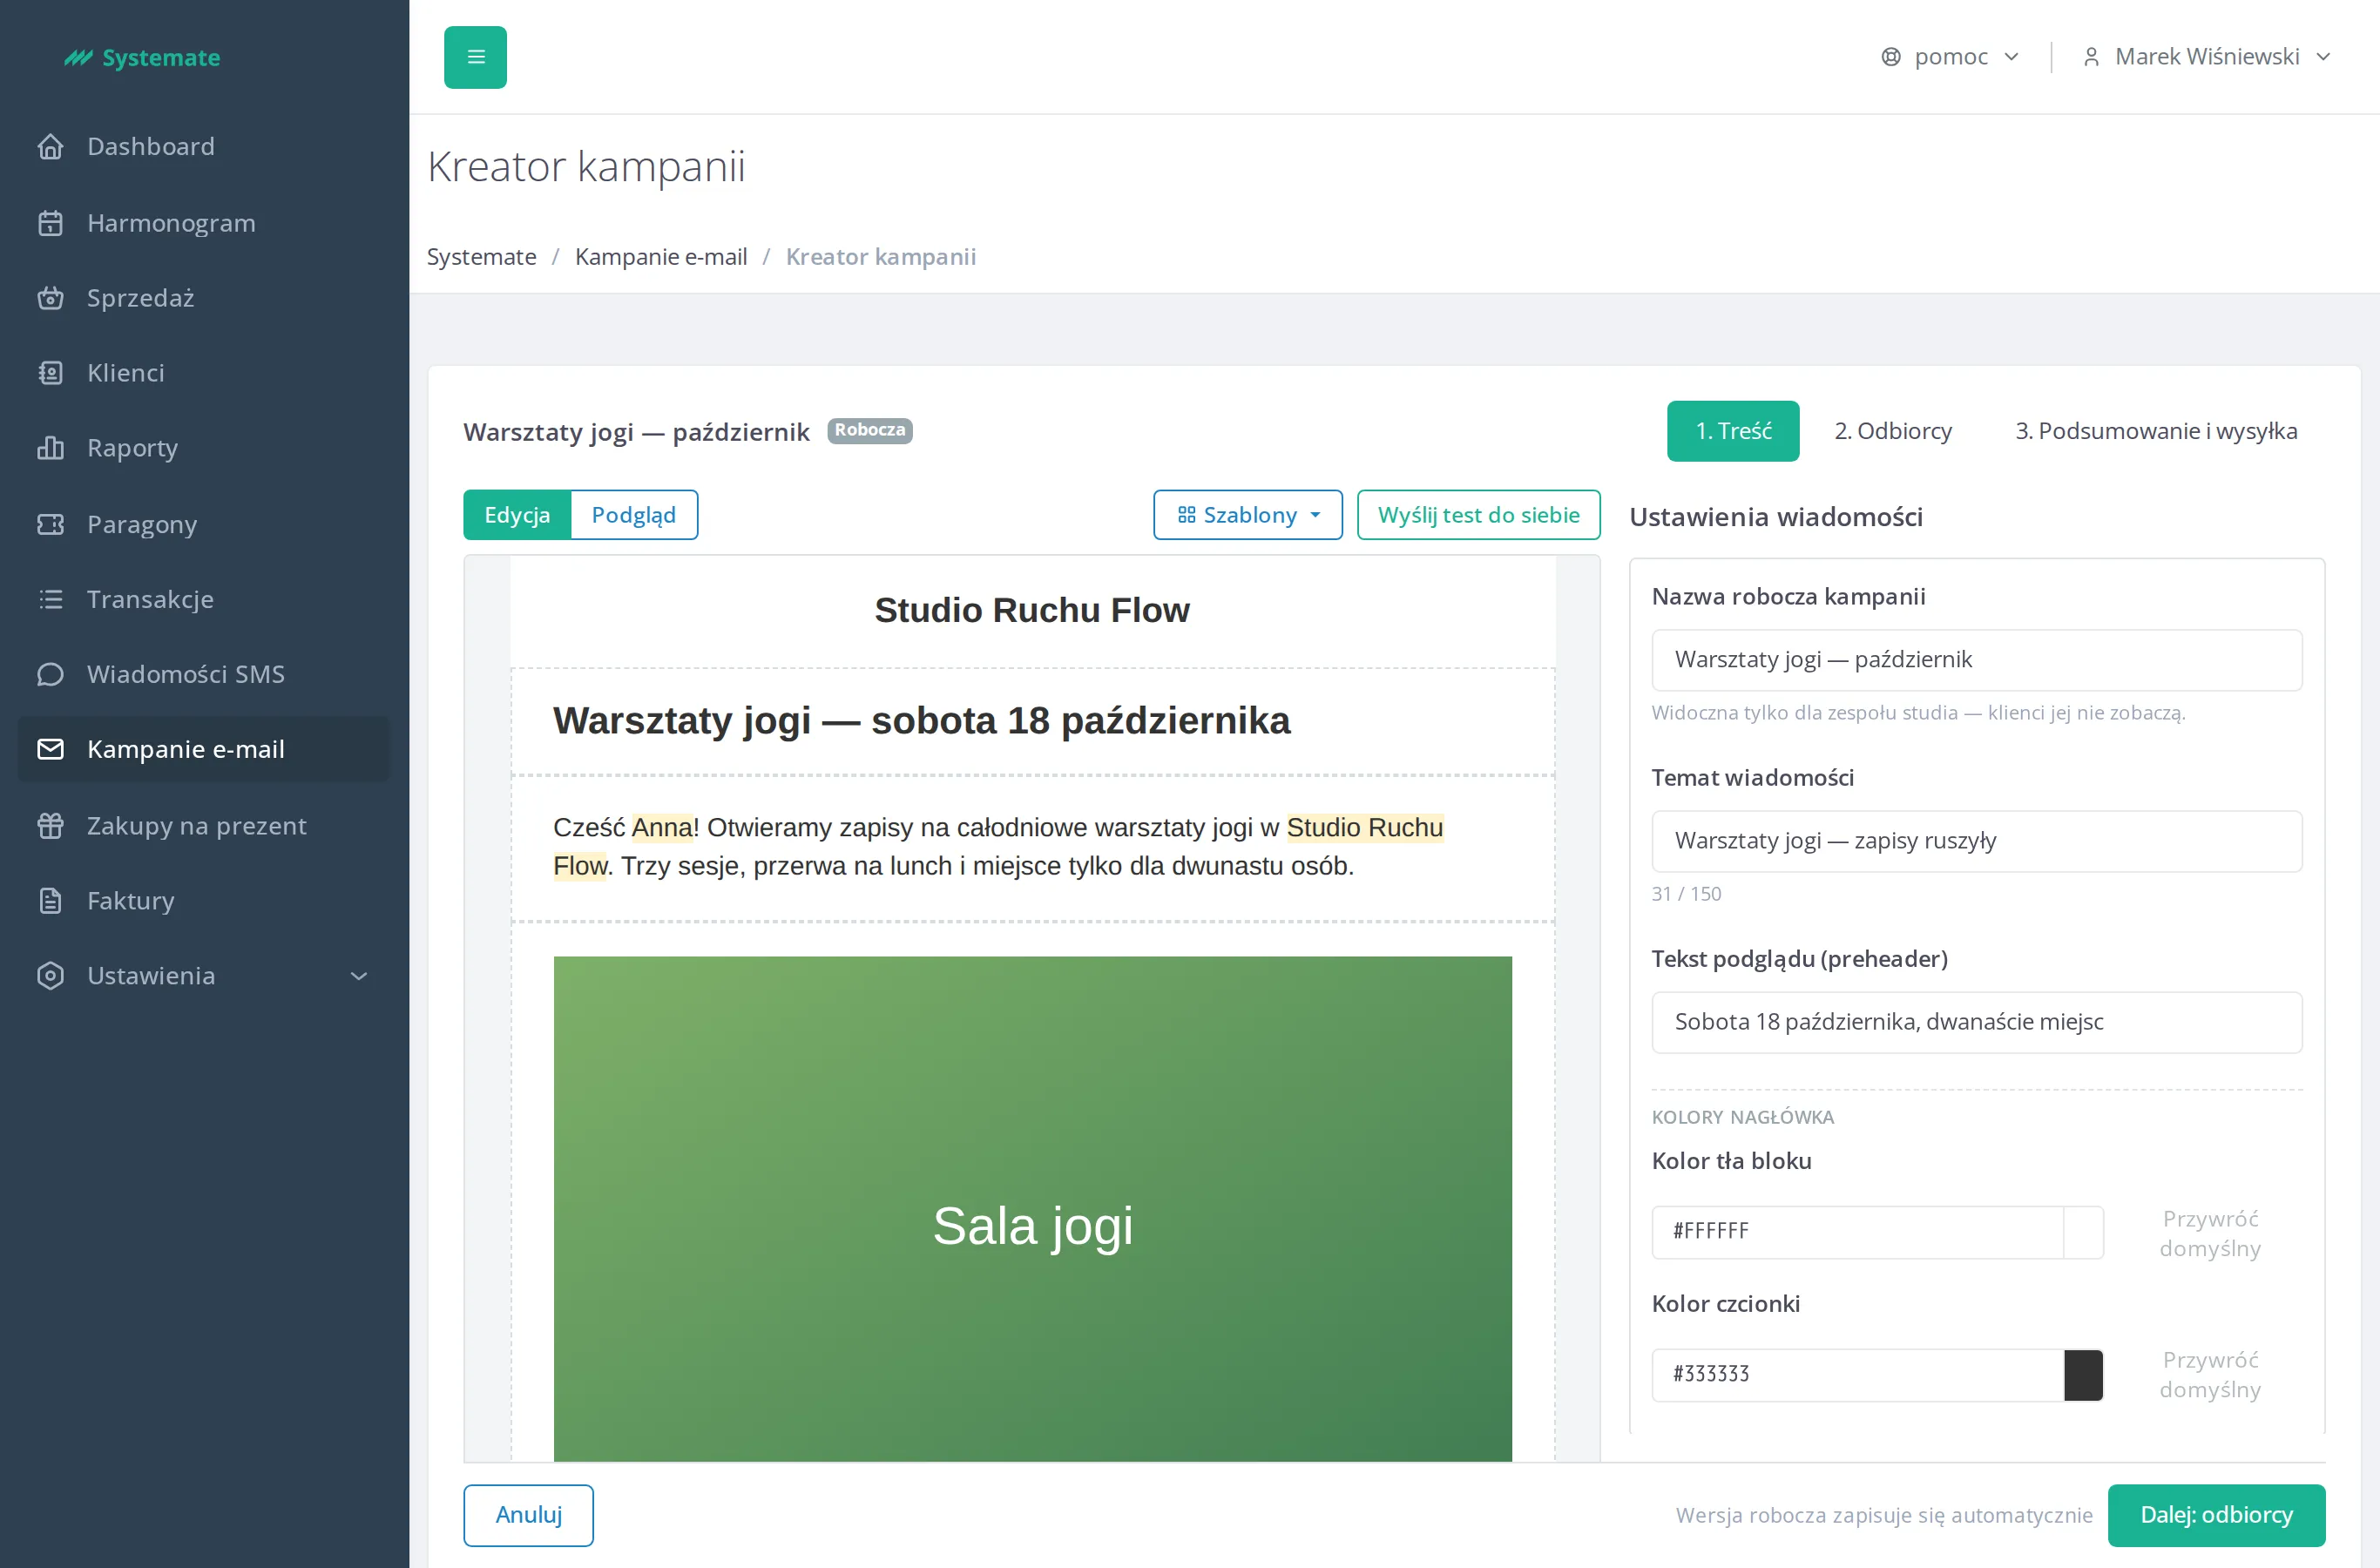2380x1568 pixels.
Task: Click the Kampanie e-mail envelope icon
Action: tap(50, 749)
